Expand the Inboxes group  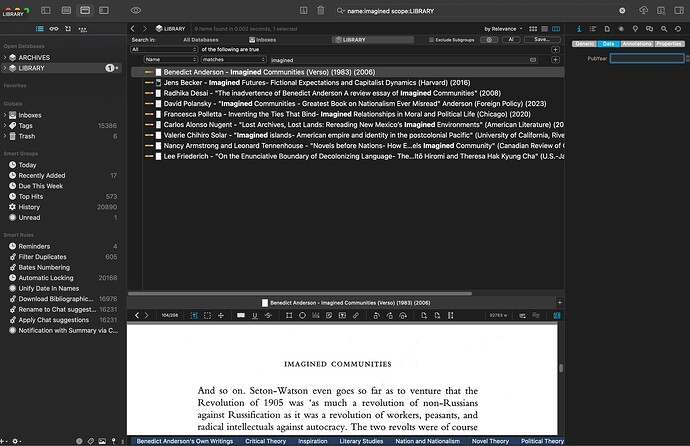tap(5, 115)
